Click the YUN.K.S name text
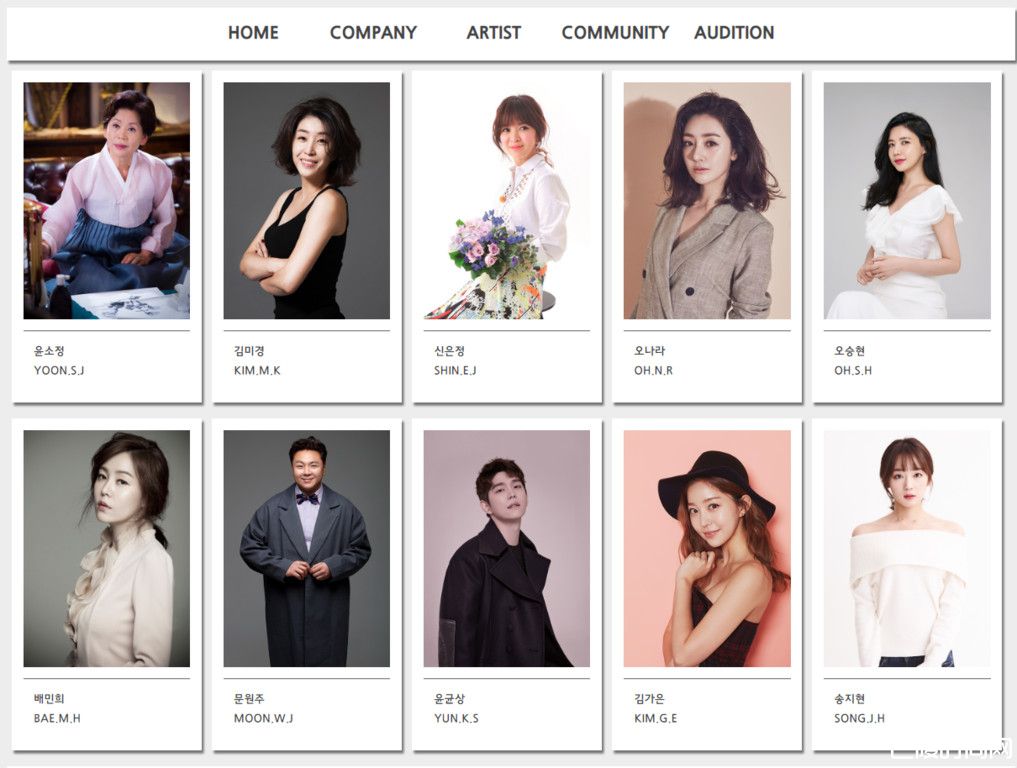Viewport: 1017px width, 768px height. point(456,718)
